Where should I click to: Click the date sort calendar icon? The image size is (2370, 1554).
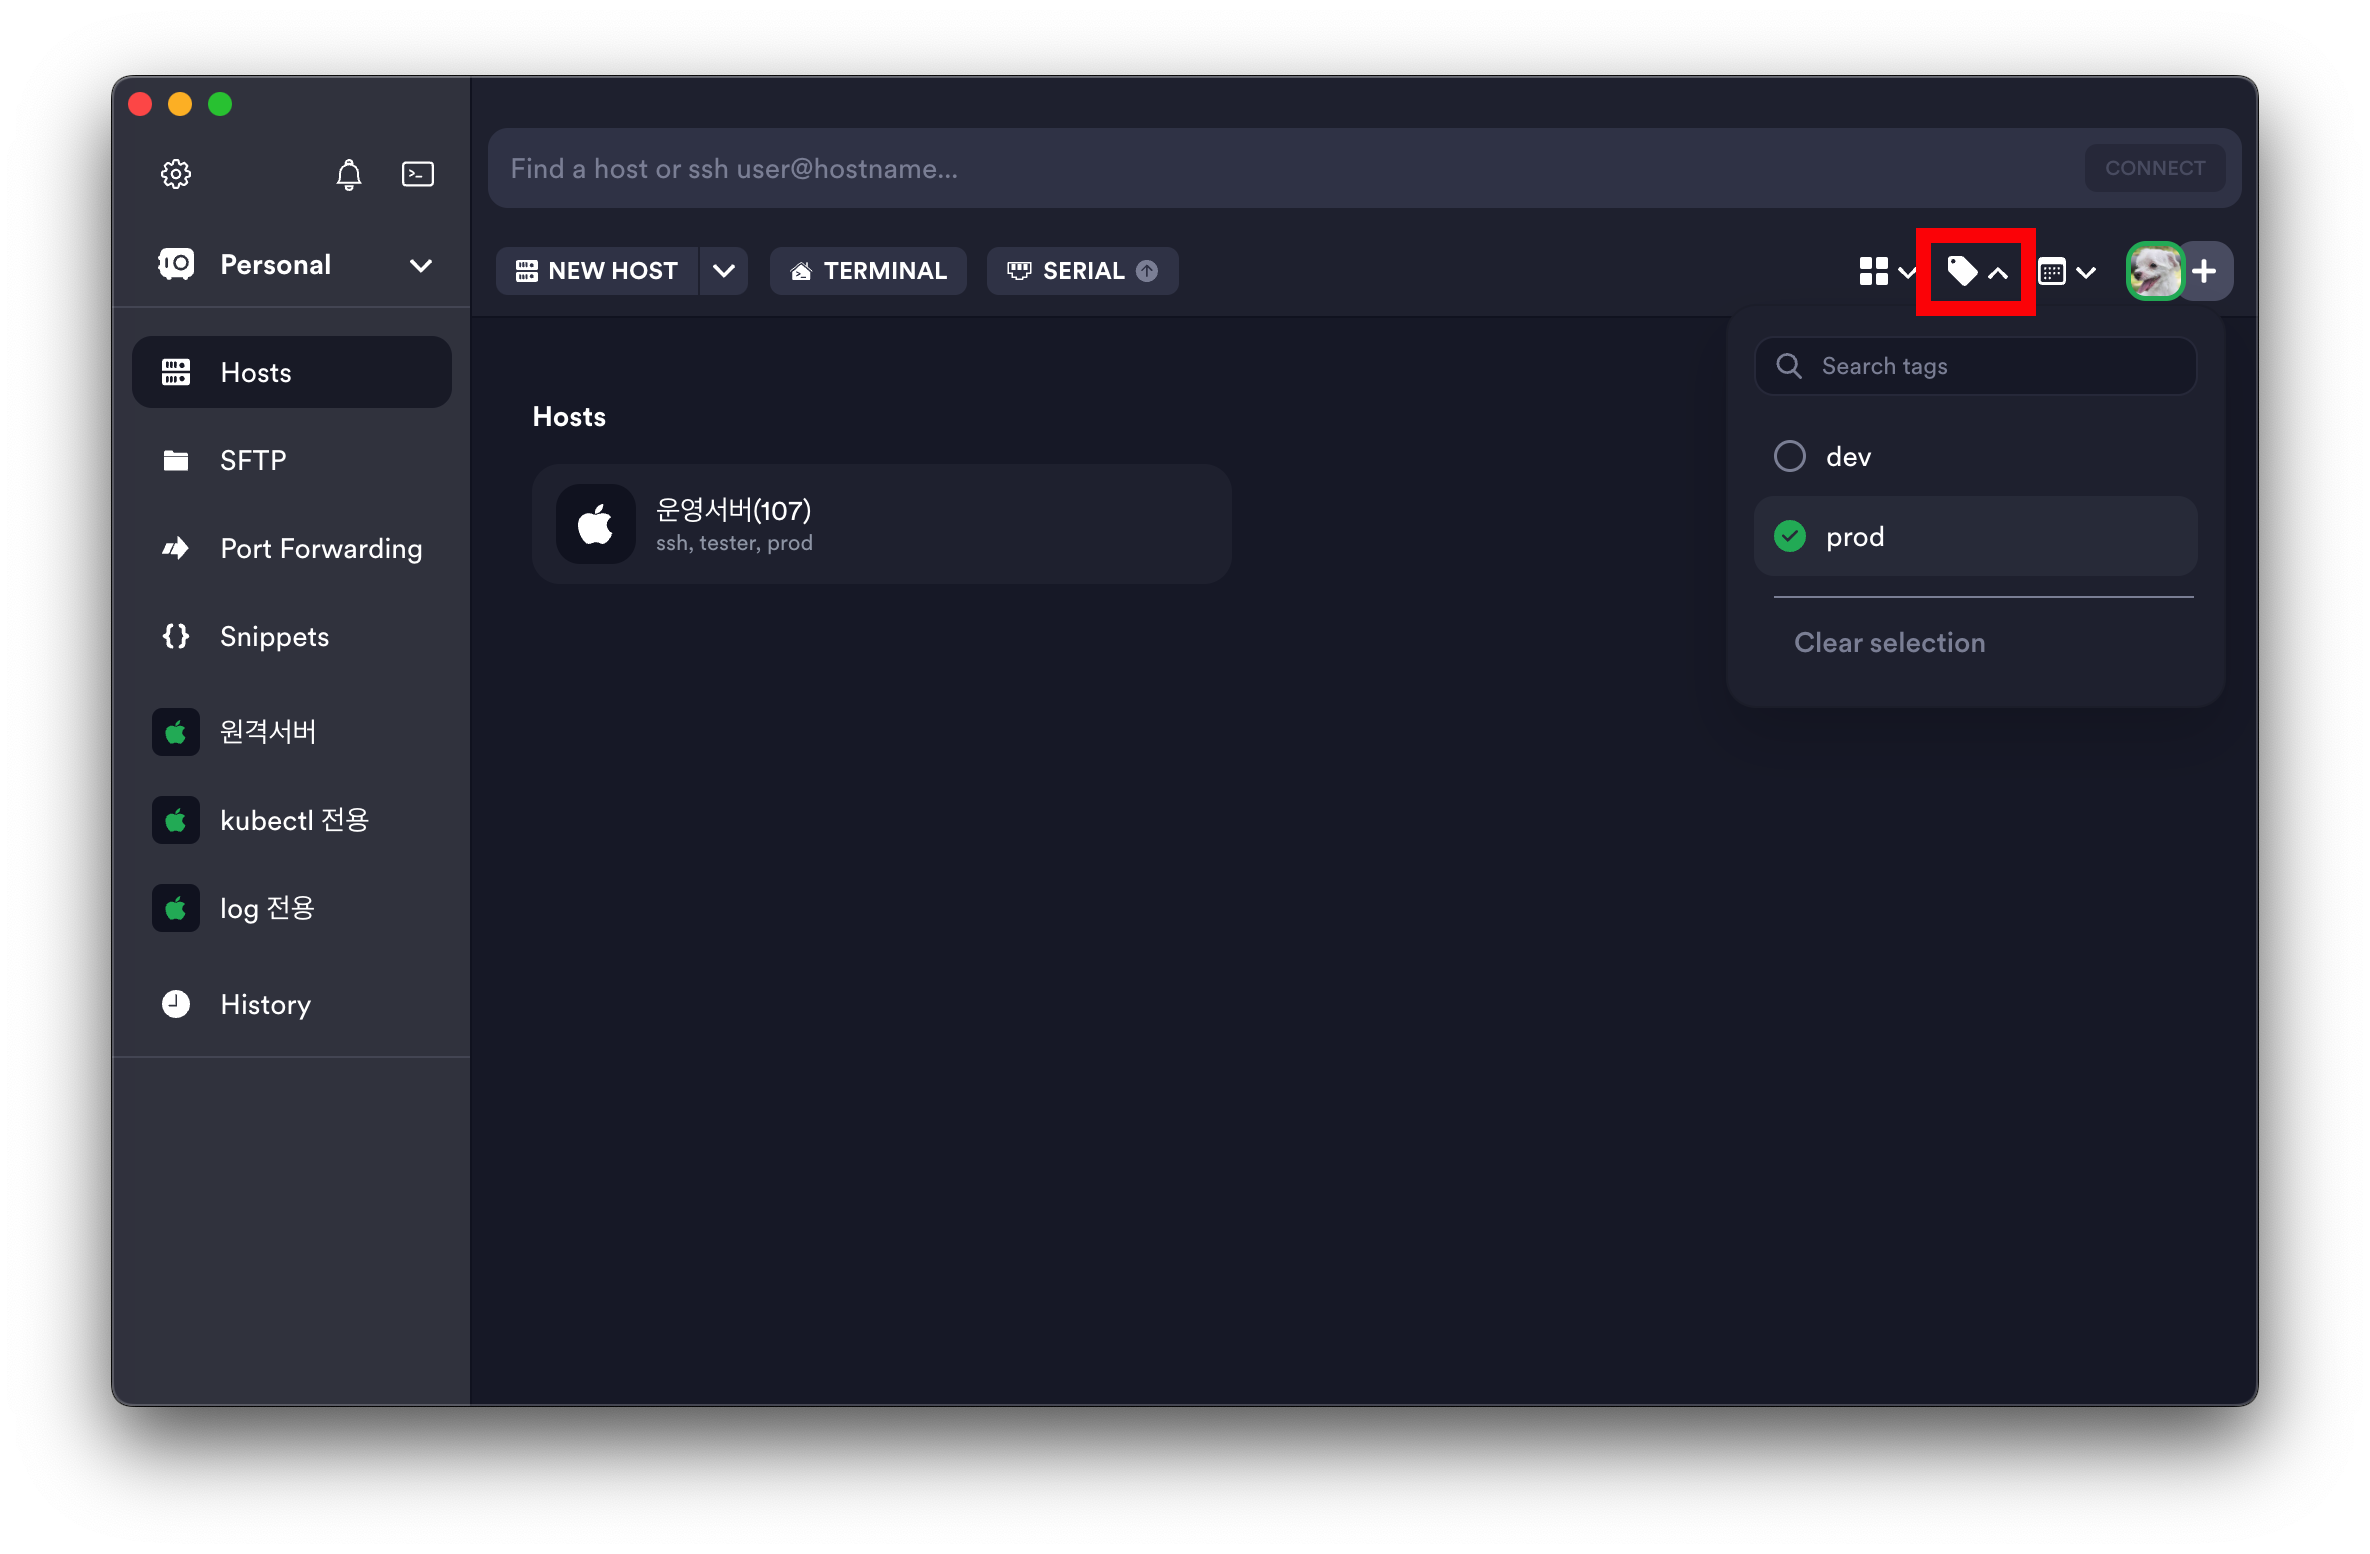click(2052, 272)
